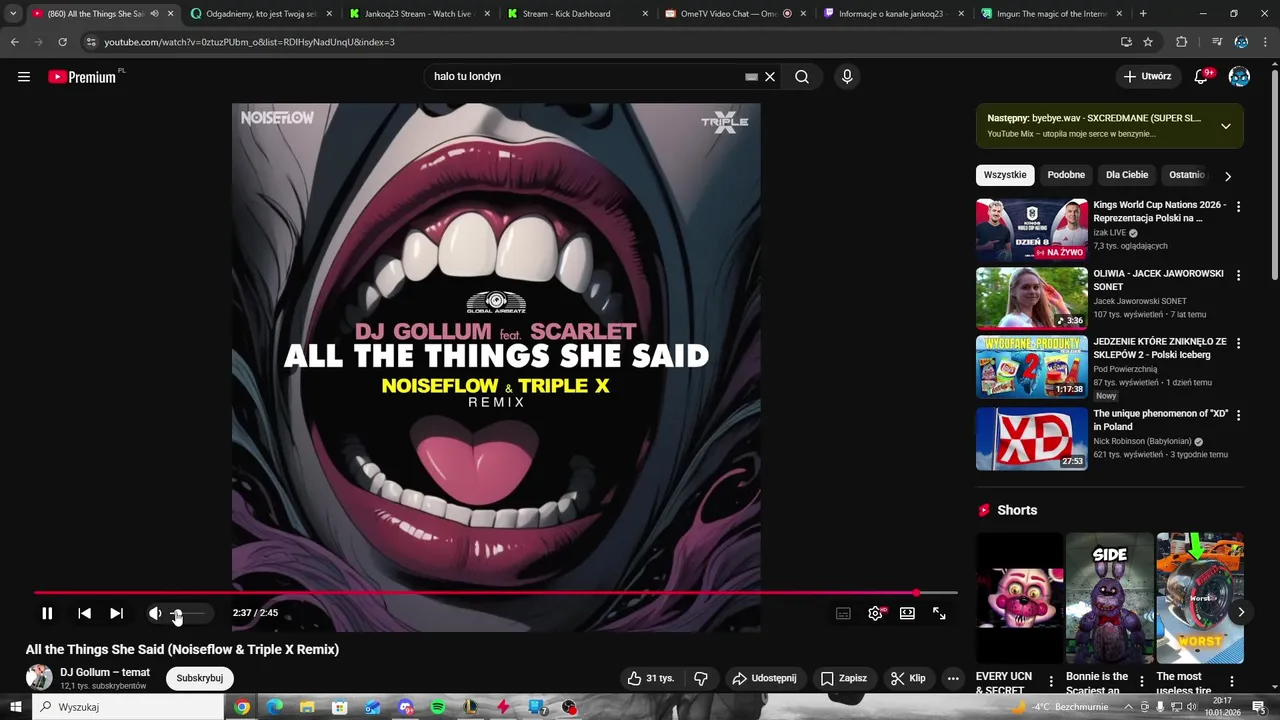
Task: Click the DJ Gollum channel avatar
Action: pyautogui.click(x=39, y=677)
